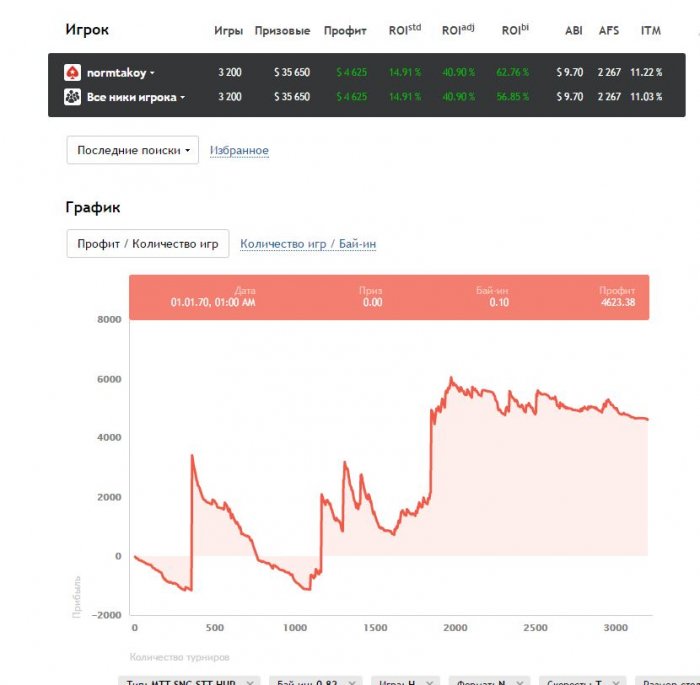Open the Последние поиски dropdown
The image size is (700, 685).
(133, 150)
